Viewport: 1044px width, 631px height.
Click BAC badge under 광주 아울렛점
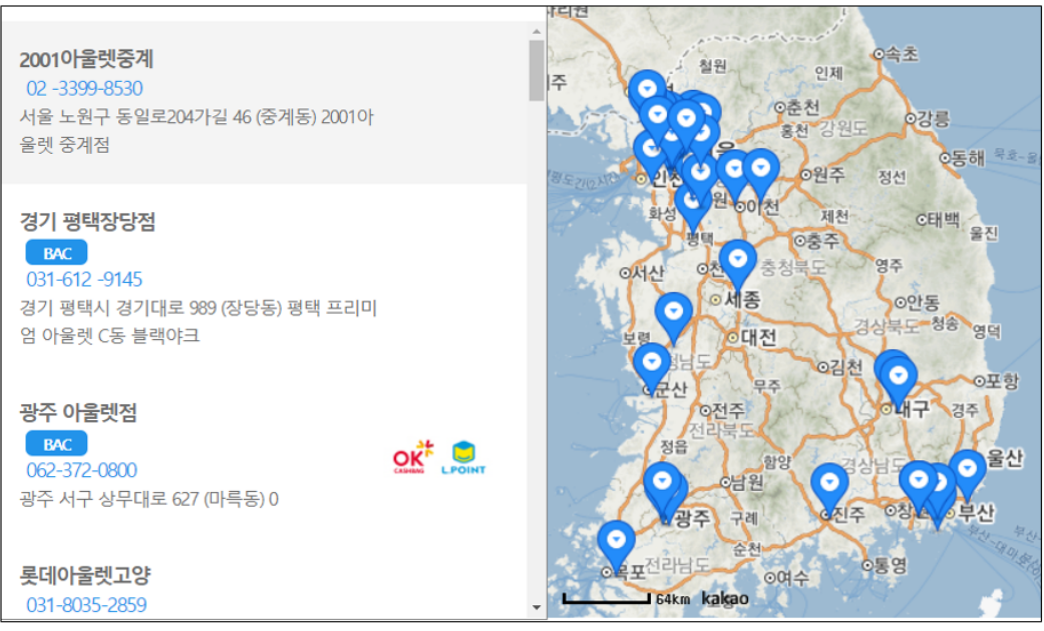(x=57, y=444)
